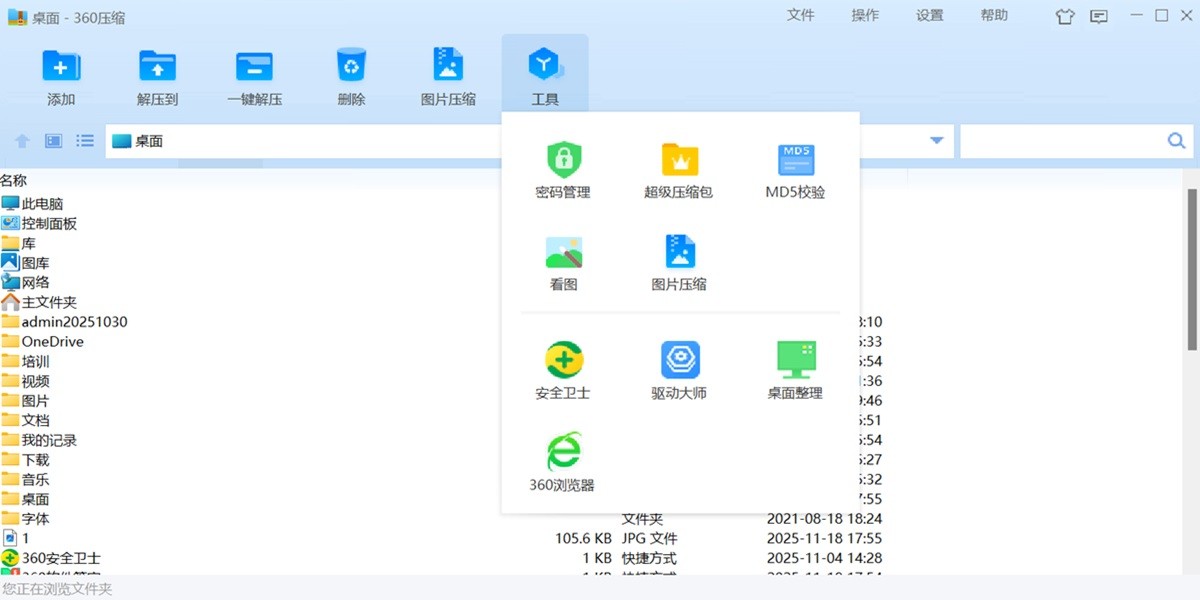Open the address bar dropdown arrow

tap(936, 140)
